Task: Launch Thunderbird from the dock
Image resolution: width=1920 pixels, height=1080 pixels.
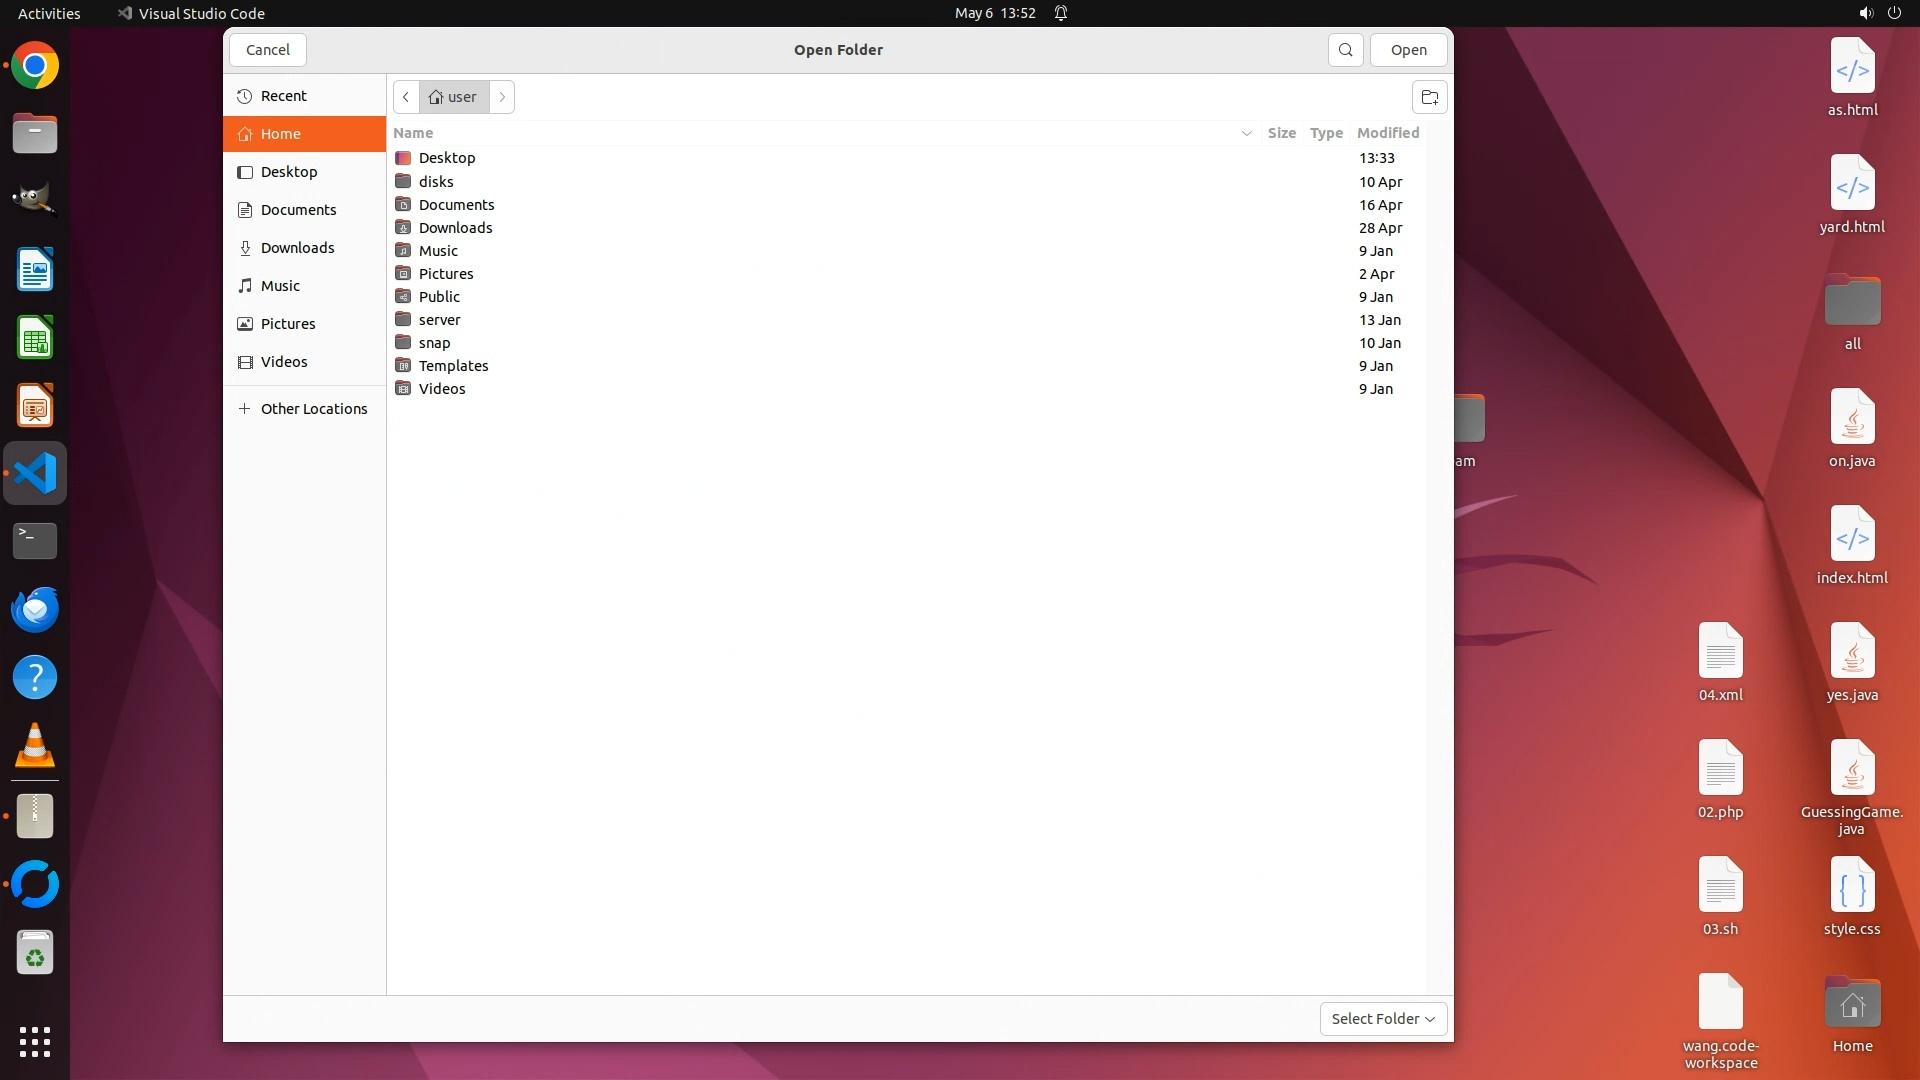Action: coord(35,609)
